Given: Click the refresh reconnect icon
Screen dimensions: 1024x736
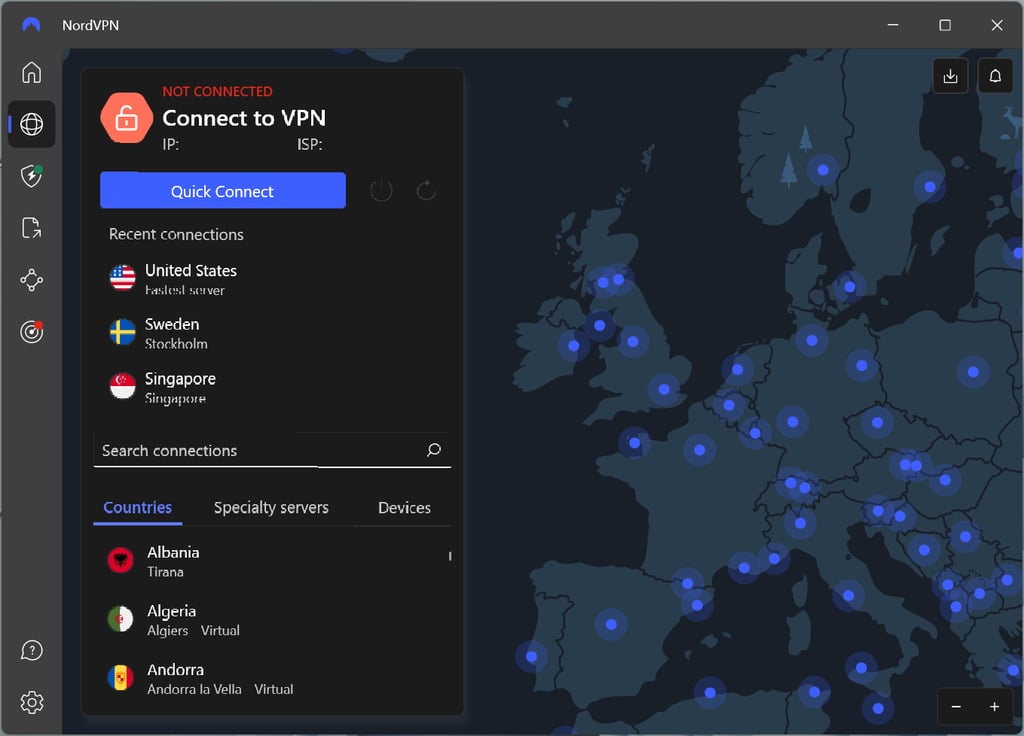Looking at the screenshot, I should [426, 191].
